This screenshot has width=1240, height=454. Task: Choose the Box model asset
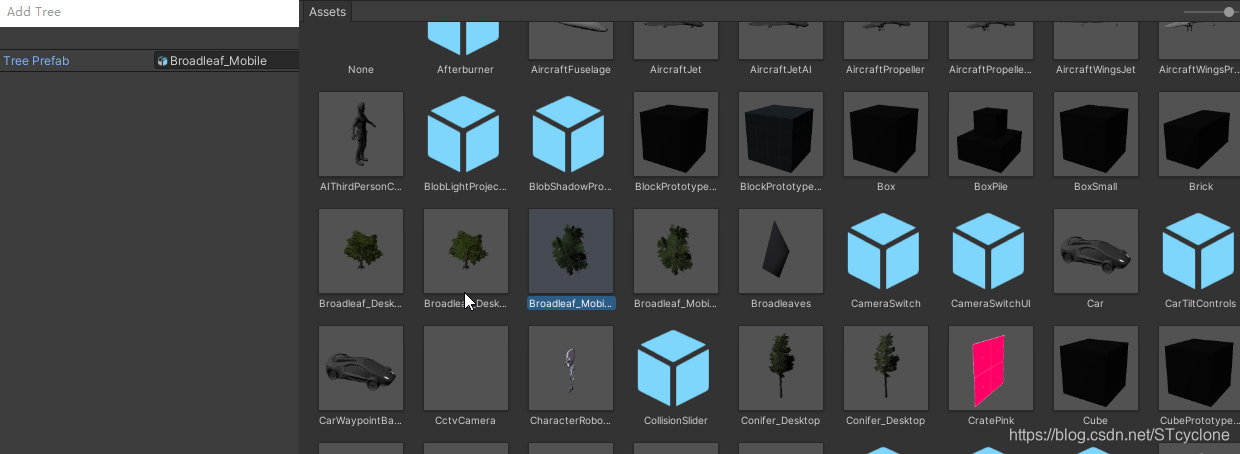[885, 134]
